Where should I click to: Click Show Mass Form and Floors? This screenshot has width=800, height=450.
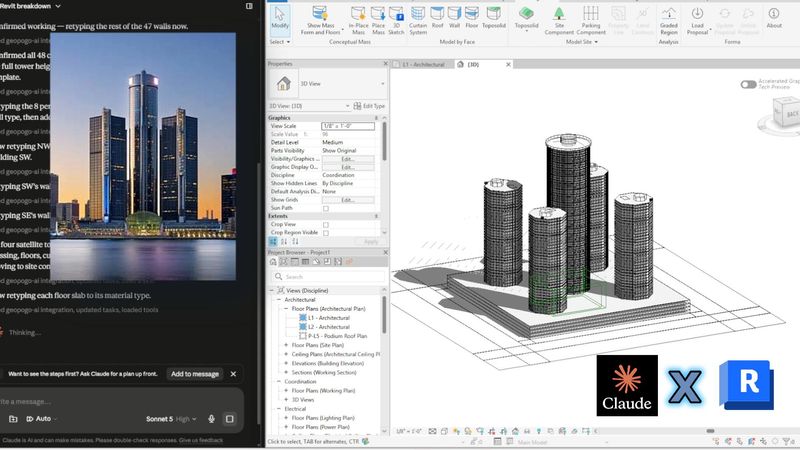[x=320, y=20]
